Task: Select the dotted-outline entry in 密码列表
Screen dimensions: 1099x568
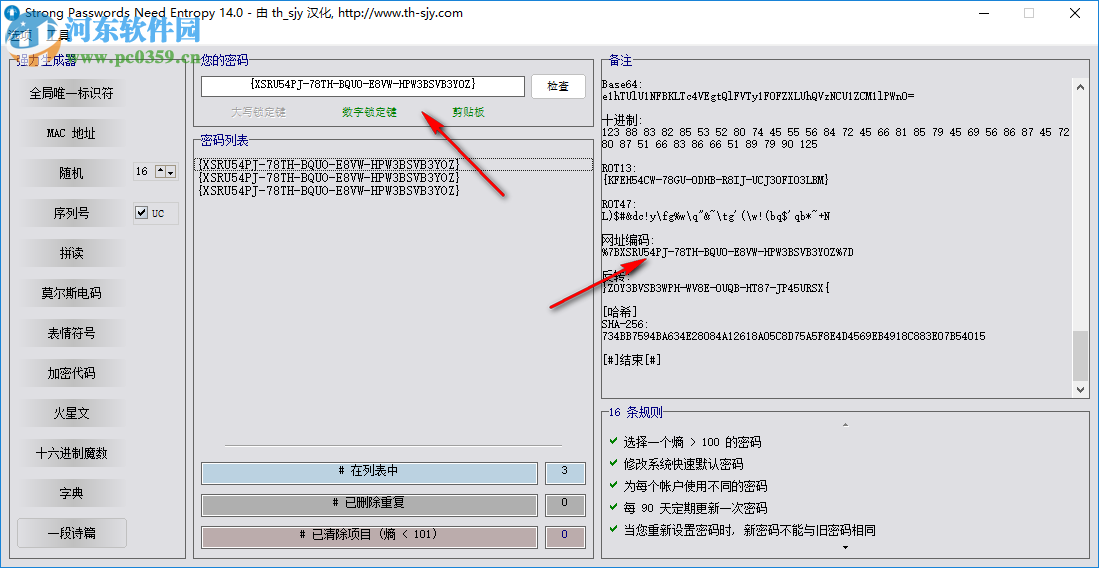Action: point(395,164)
